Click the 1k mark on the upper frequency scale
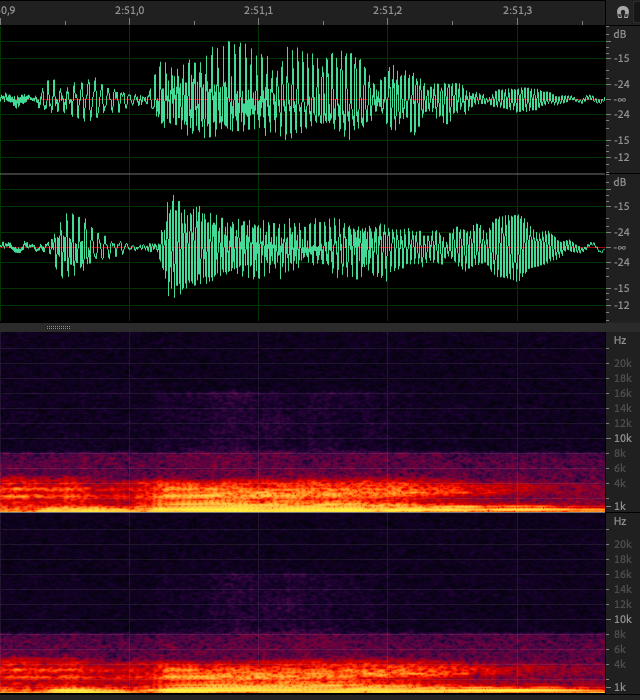 622,506
